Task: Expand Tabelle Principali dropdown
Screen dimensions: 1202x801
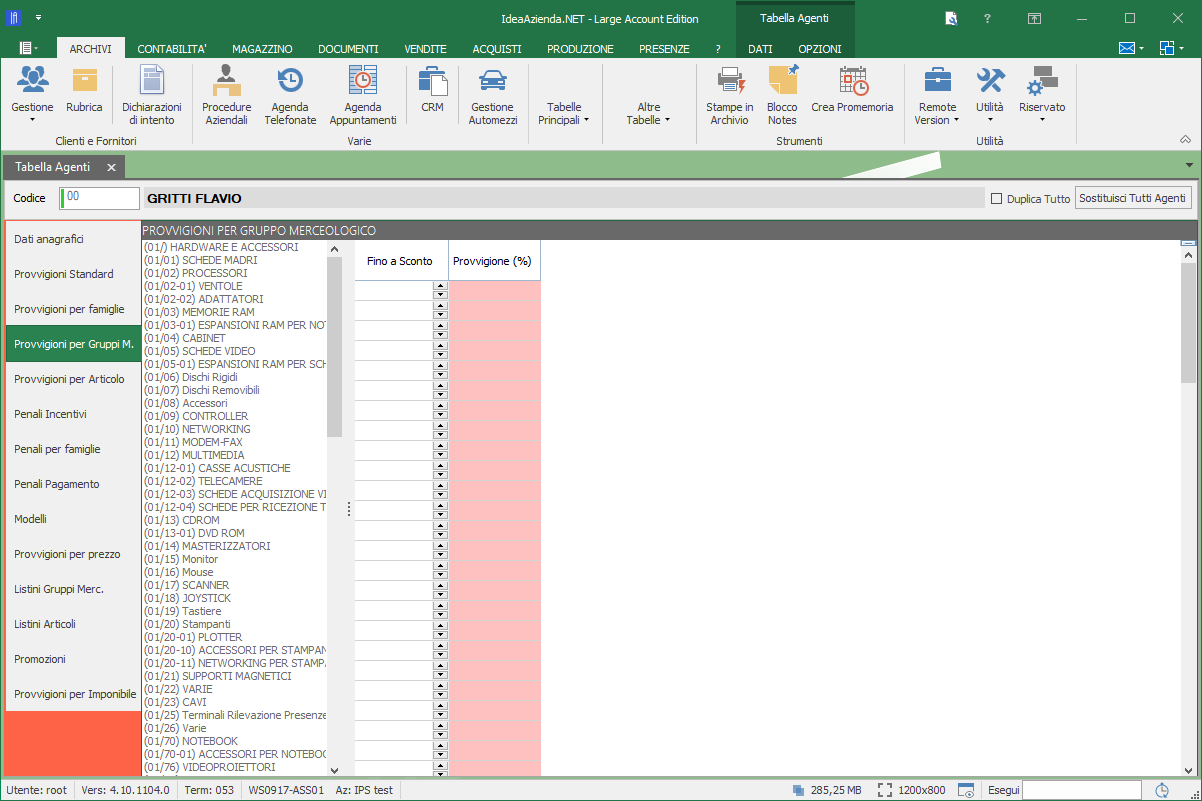Action: 564,113
